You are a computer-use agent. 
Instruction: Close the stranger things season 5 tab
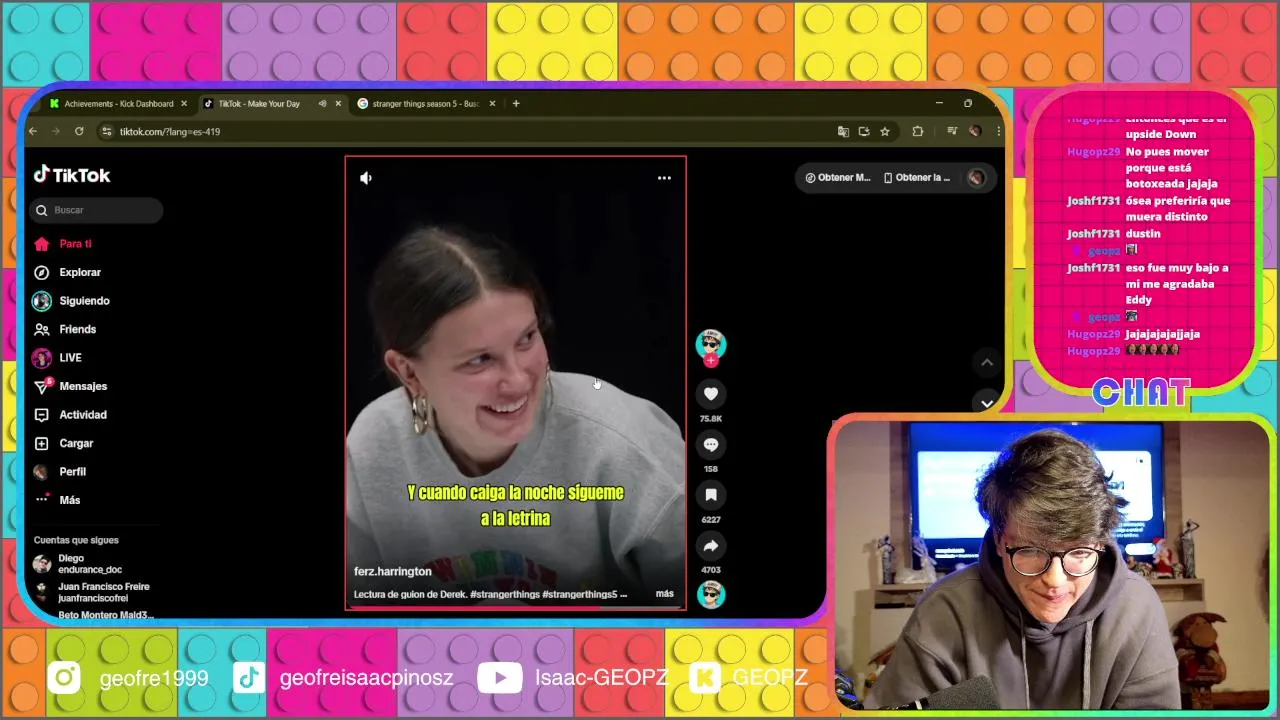coord(492,104)
